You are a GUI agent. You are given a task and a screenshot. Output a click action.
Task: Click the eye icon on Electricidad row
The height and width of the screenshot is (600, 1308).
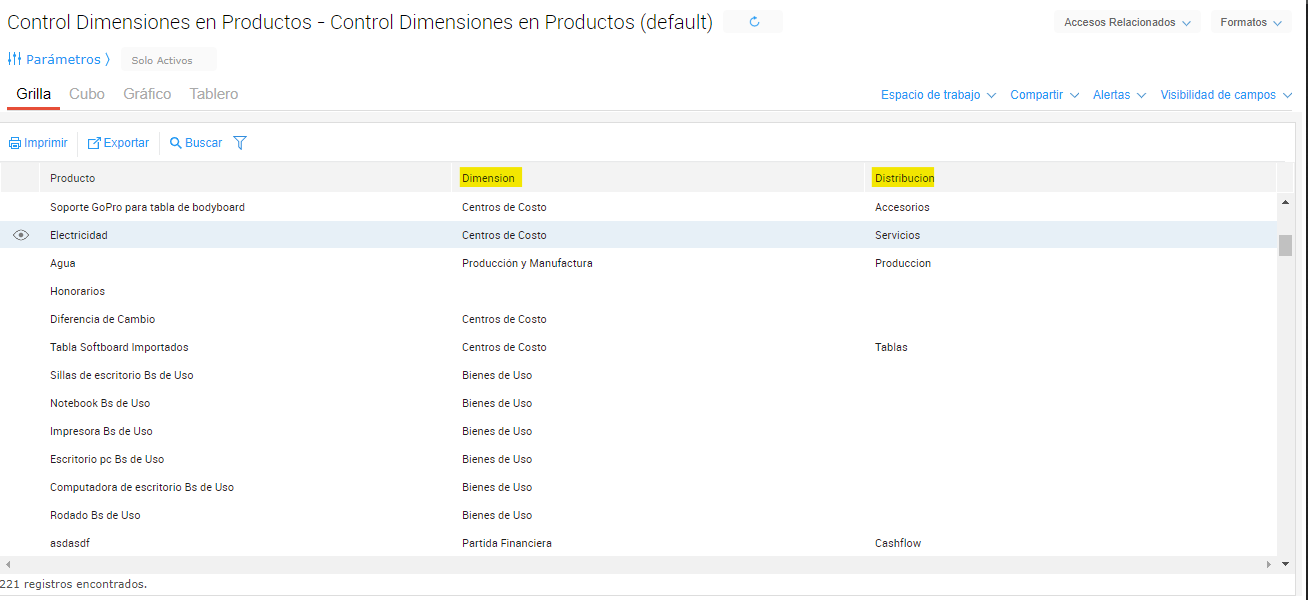(21, 235)
